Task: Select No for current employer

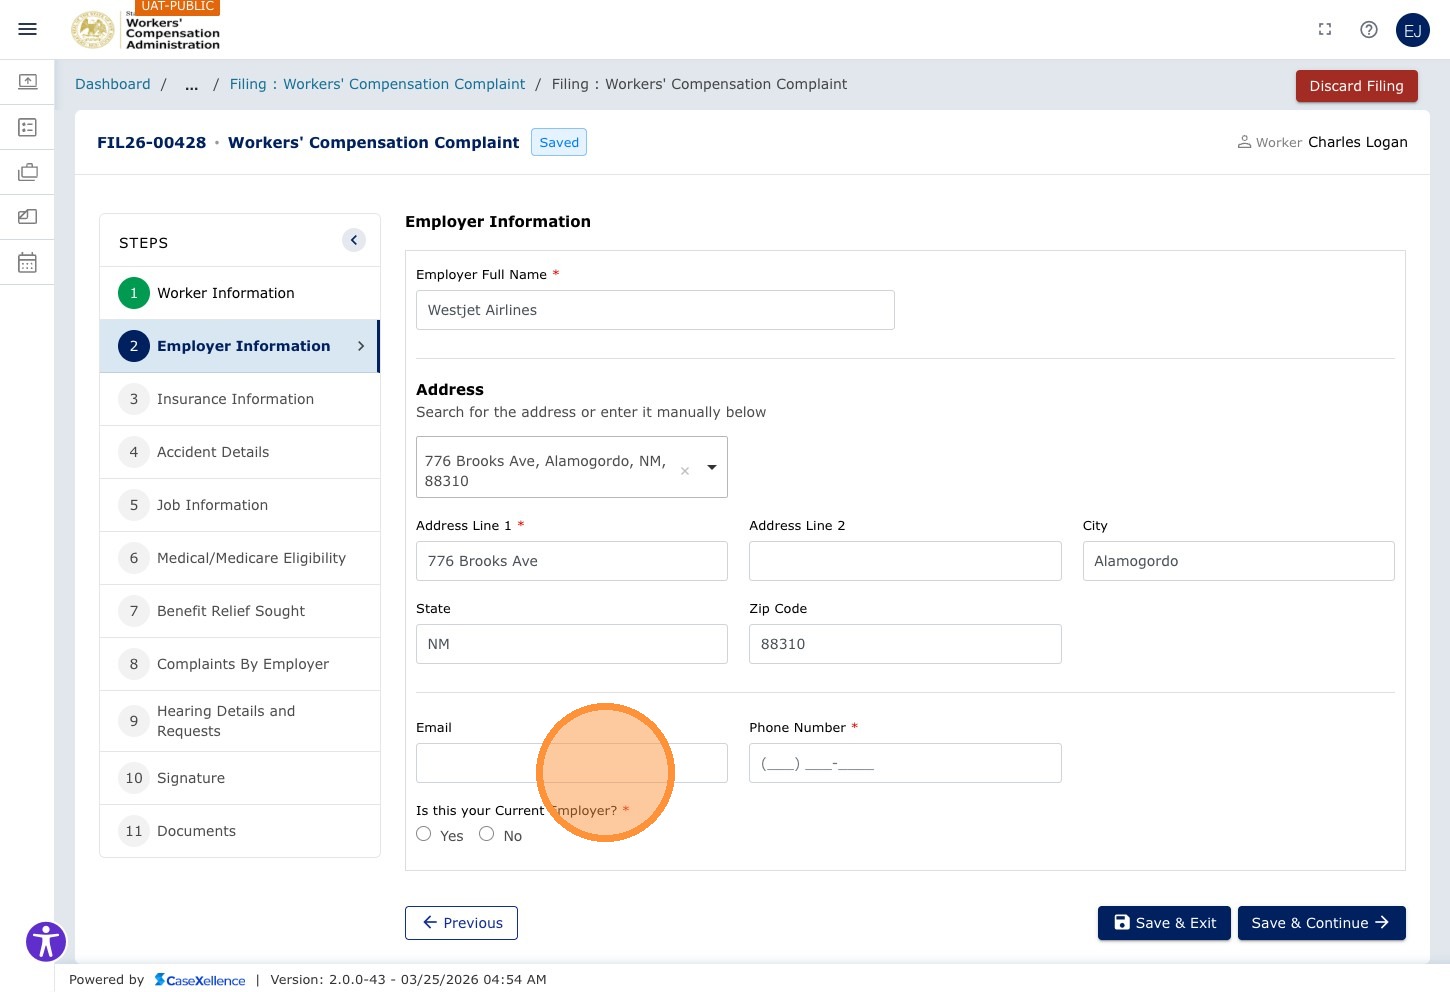Action: (487, 834)
